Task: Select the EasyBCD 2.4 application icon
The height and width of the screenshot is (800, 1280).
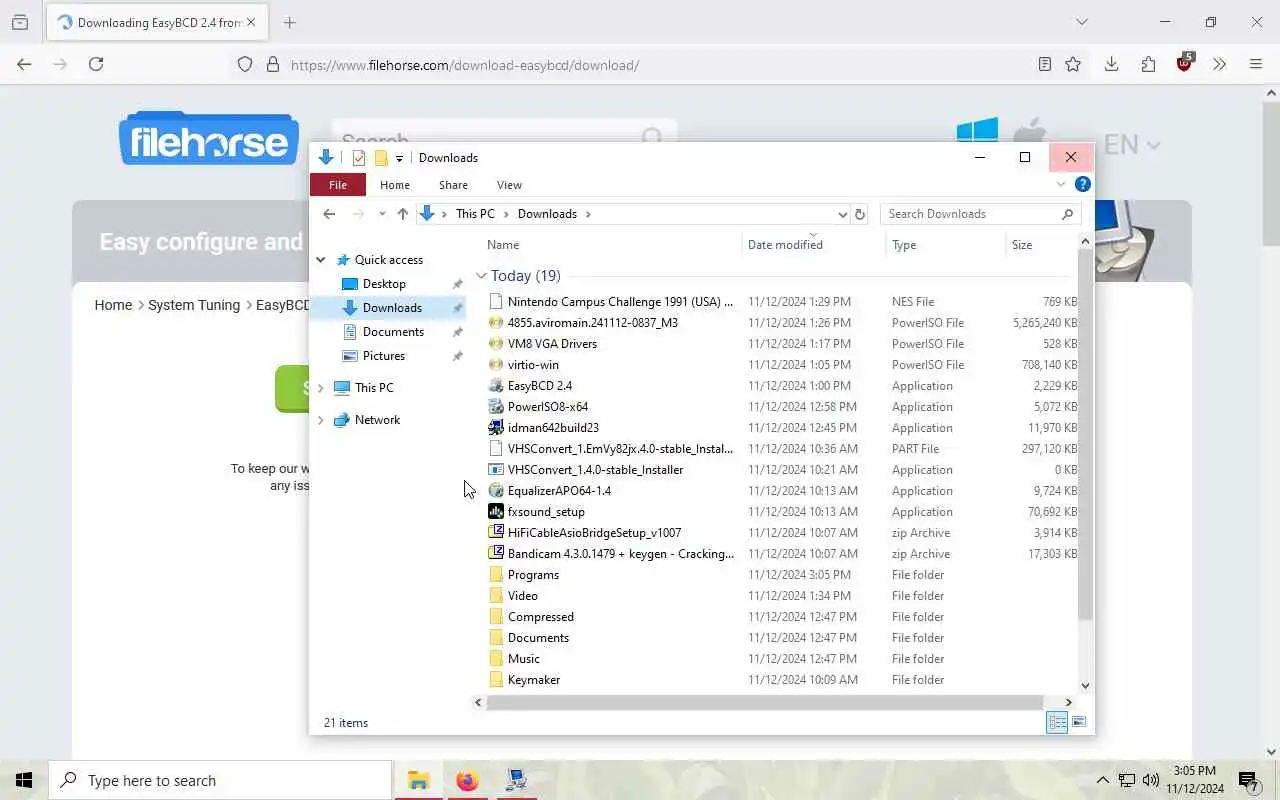Action: (x=496, y=386)
